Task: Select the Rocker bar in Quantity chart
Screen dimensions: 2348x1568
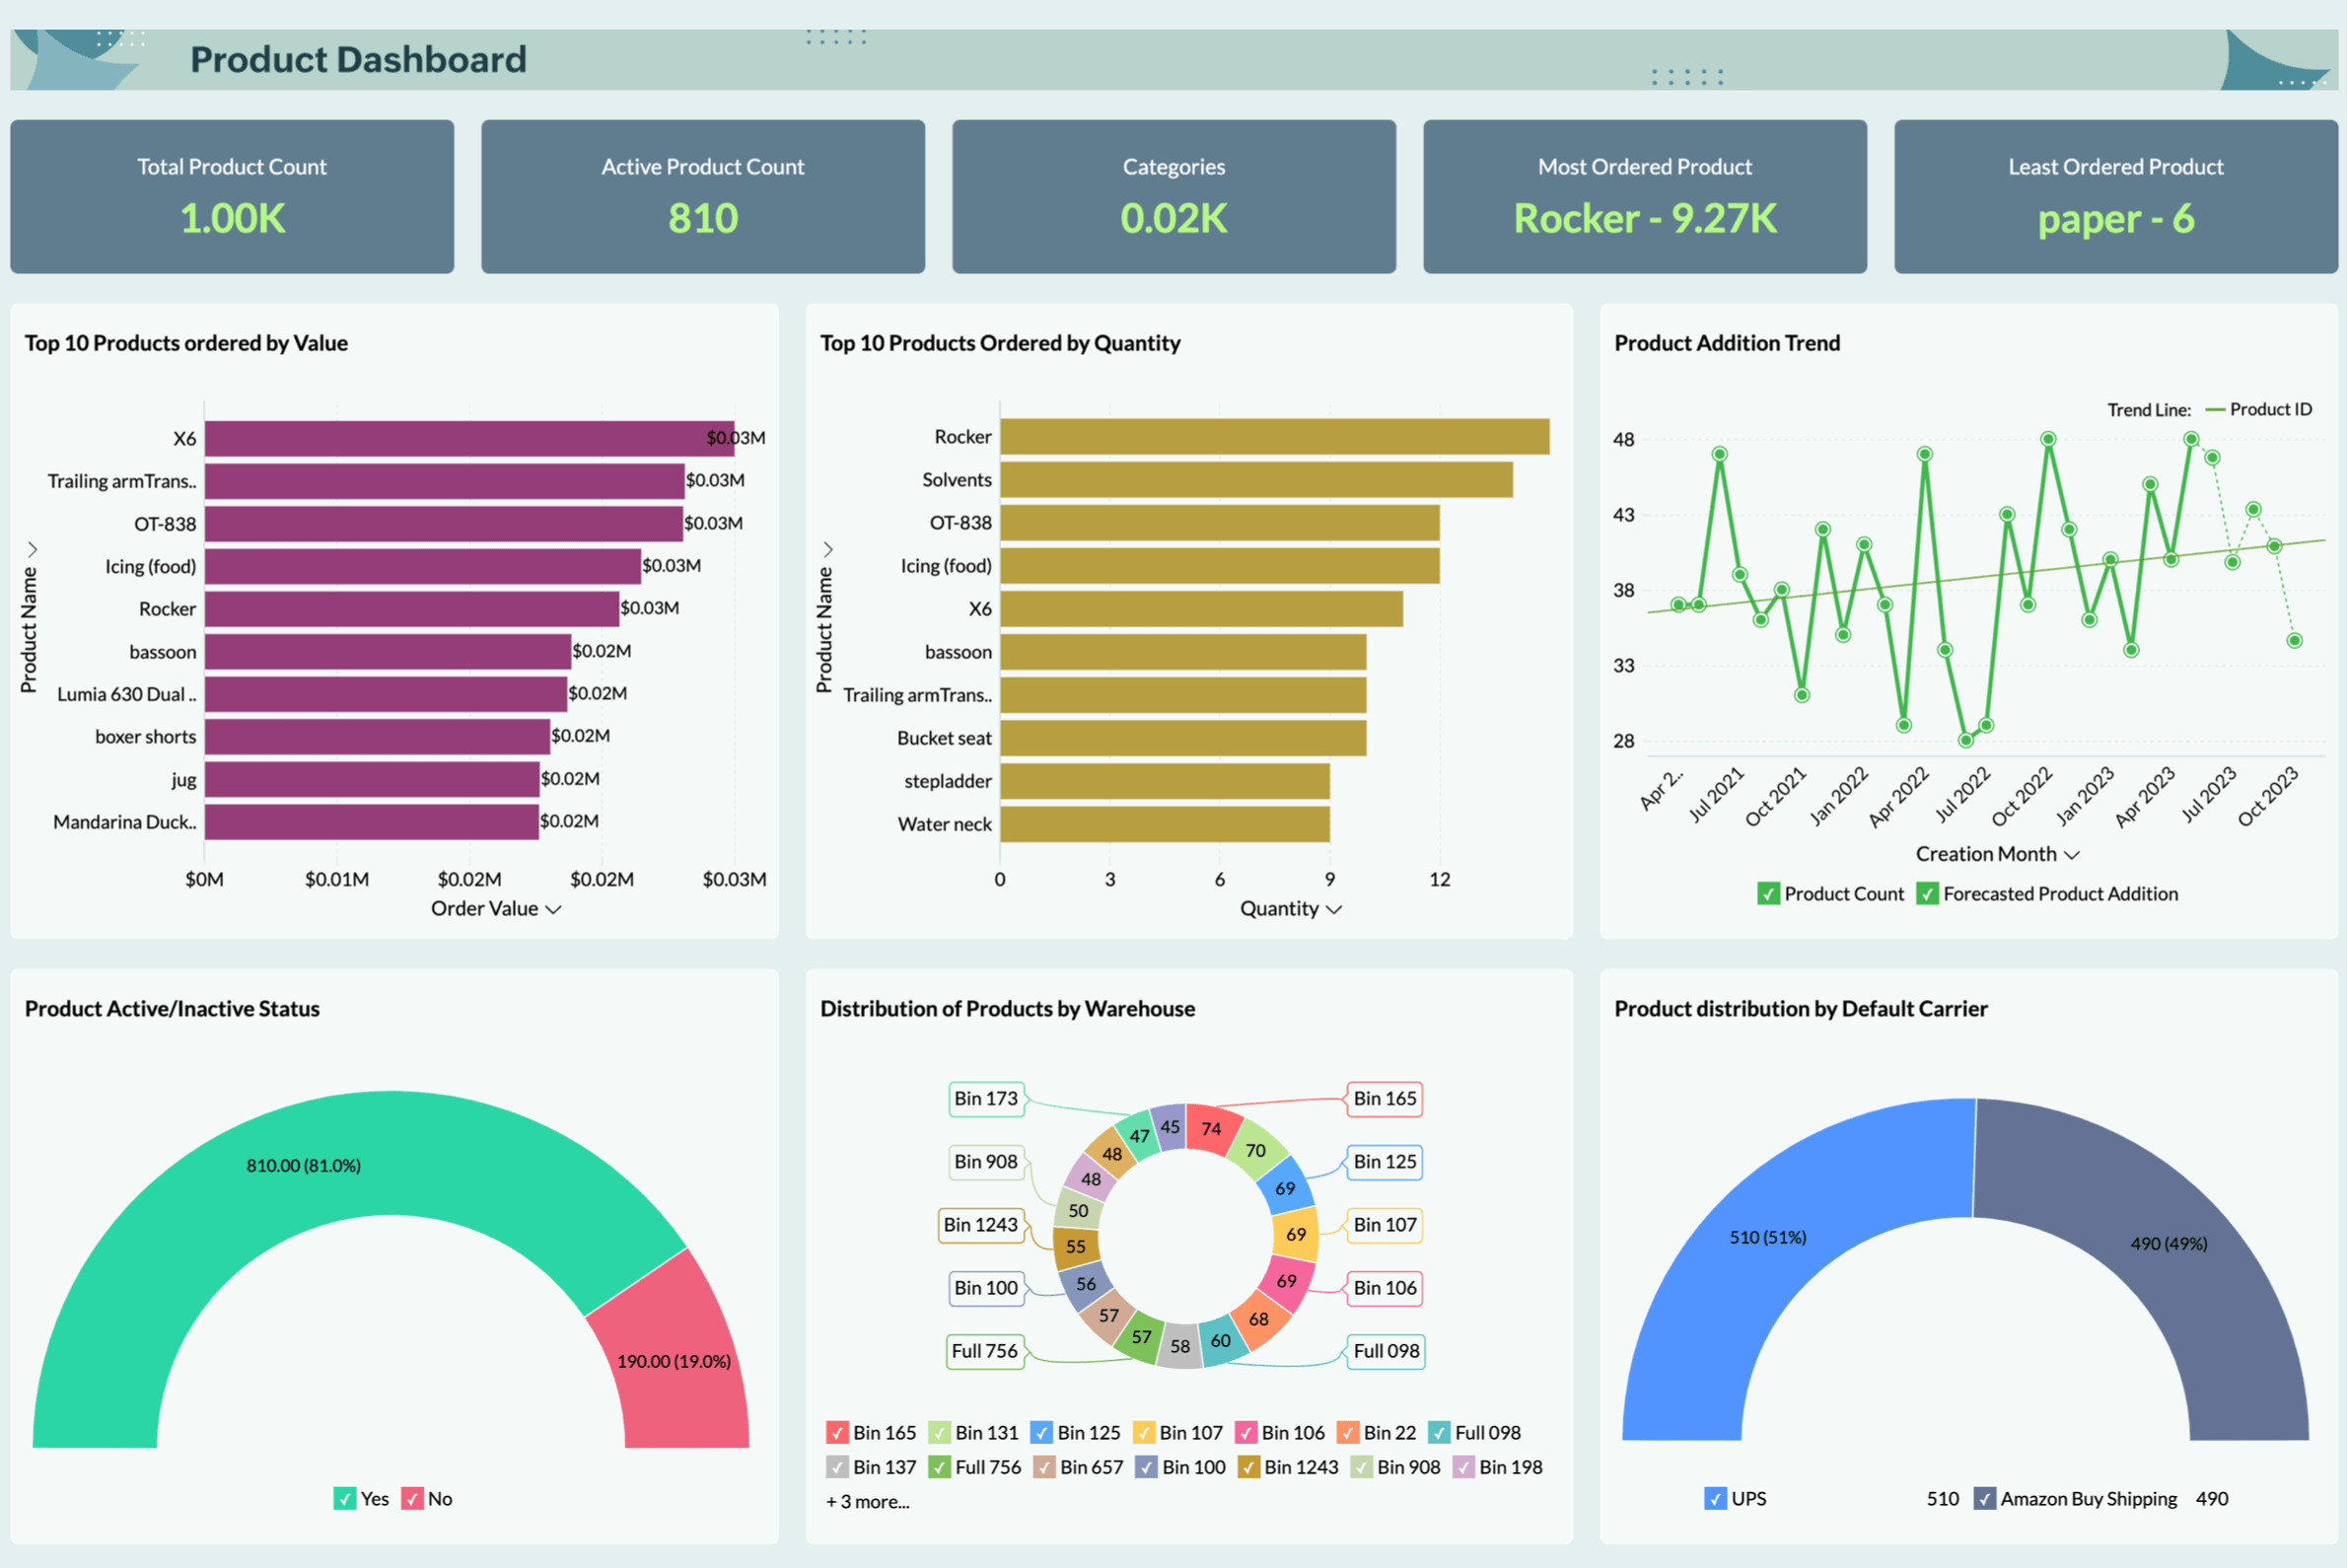Action: tap(1275, 436)
